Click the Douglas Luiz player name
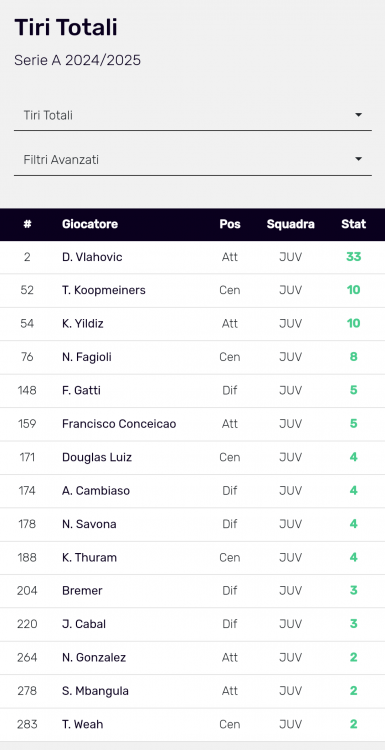This screenshot has width=385, height=750. (97, 457)
